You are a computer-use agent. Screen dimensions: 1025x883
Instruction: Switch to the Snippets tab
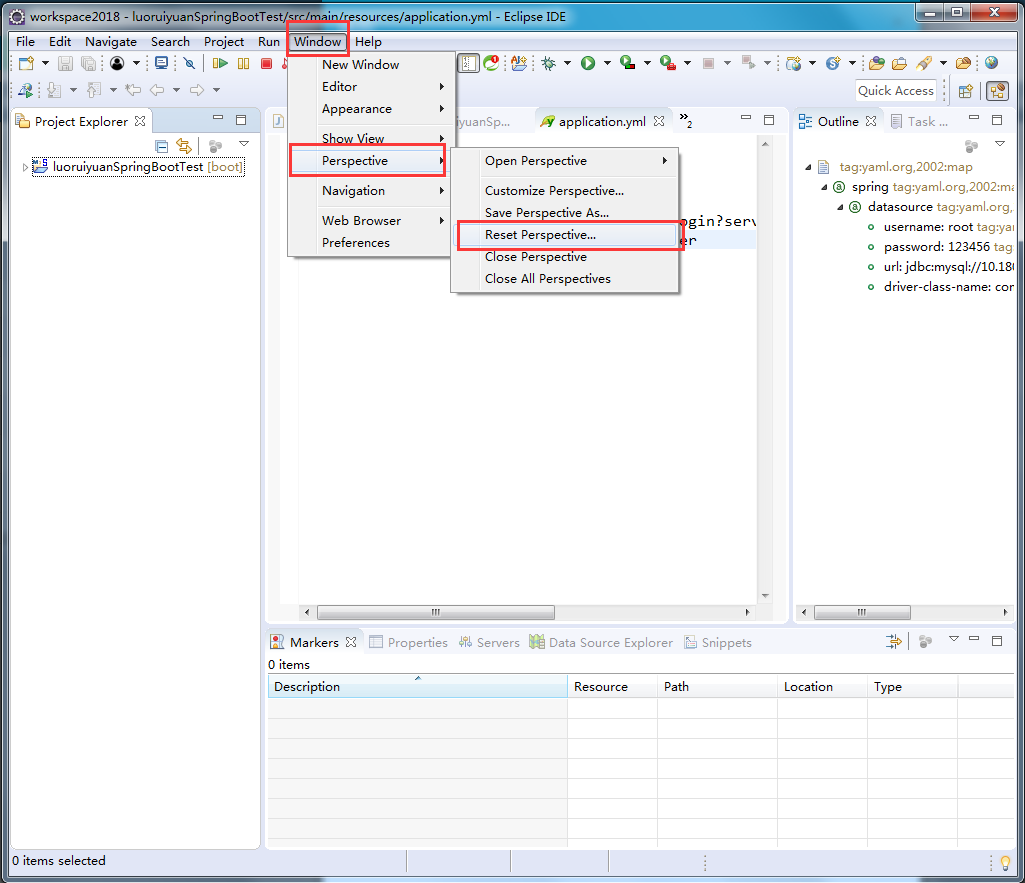pos(718,642)
